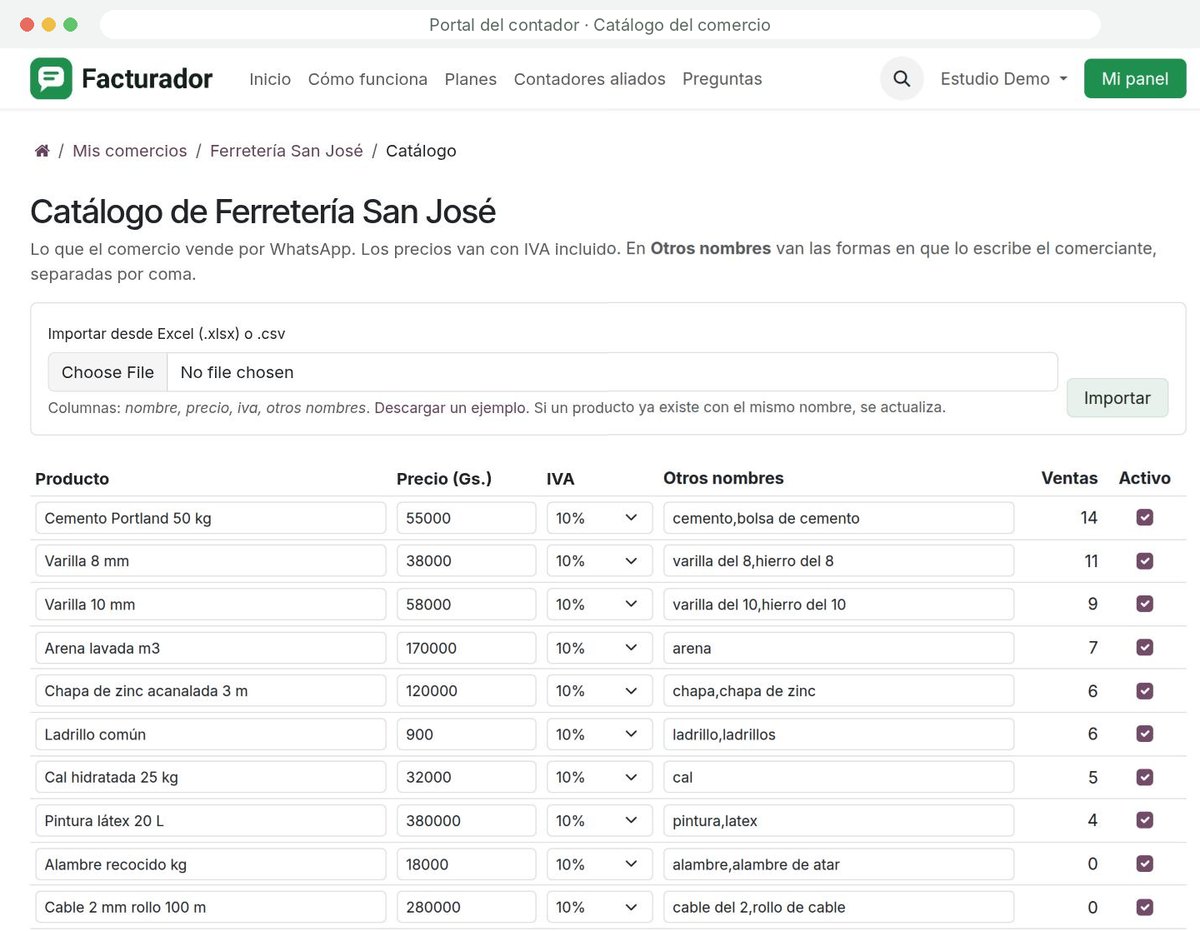Image resolution: width=1200 pixels, height=931 pixels.
Task: Open IVA dropdown for Cable 2 mm
Action: tap(599, 907)
